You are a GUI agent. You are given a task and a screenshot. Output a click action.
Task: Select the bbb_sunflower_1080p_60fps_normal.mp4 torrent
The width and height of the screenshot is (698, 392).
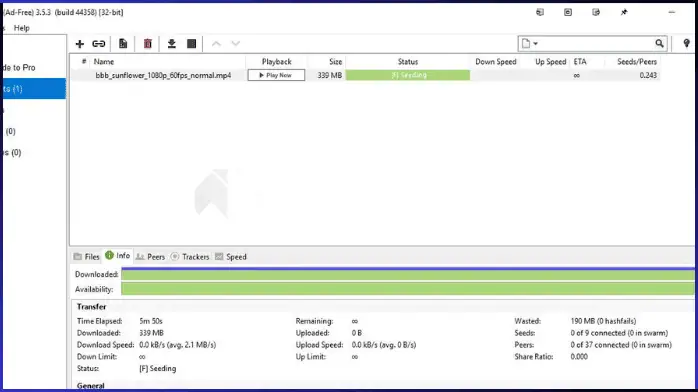point(163,75)
